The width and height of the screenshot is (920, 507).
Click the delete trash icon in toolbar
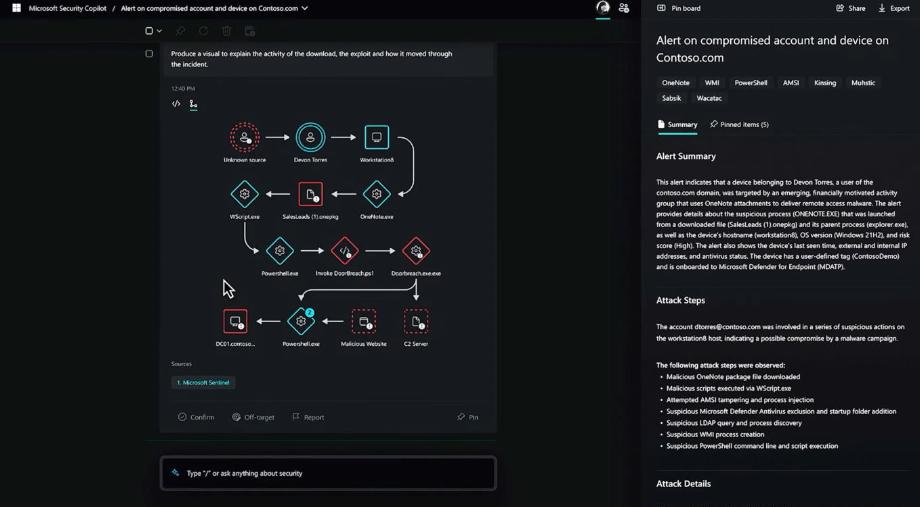tap(227, 31)
